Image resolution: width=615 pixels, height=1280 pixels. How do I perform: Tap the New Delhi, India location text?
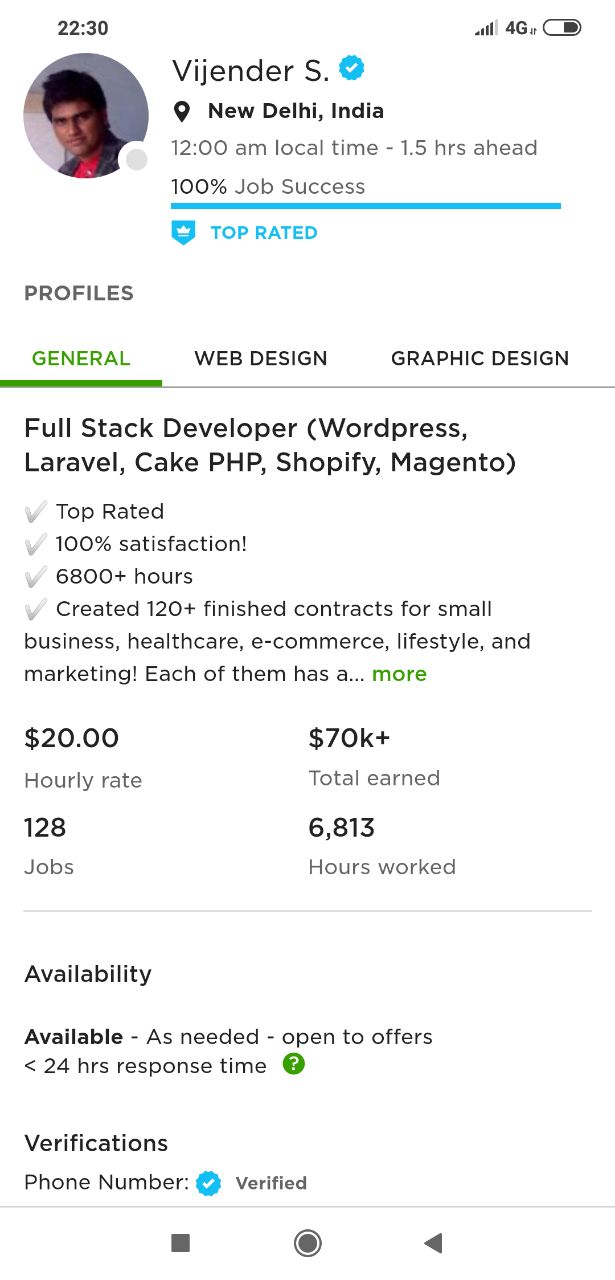point(296,111)
